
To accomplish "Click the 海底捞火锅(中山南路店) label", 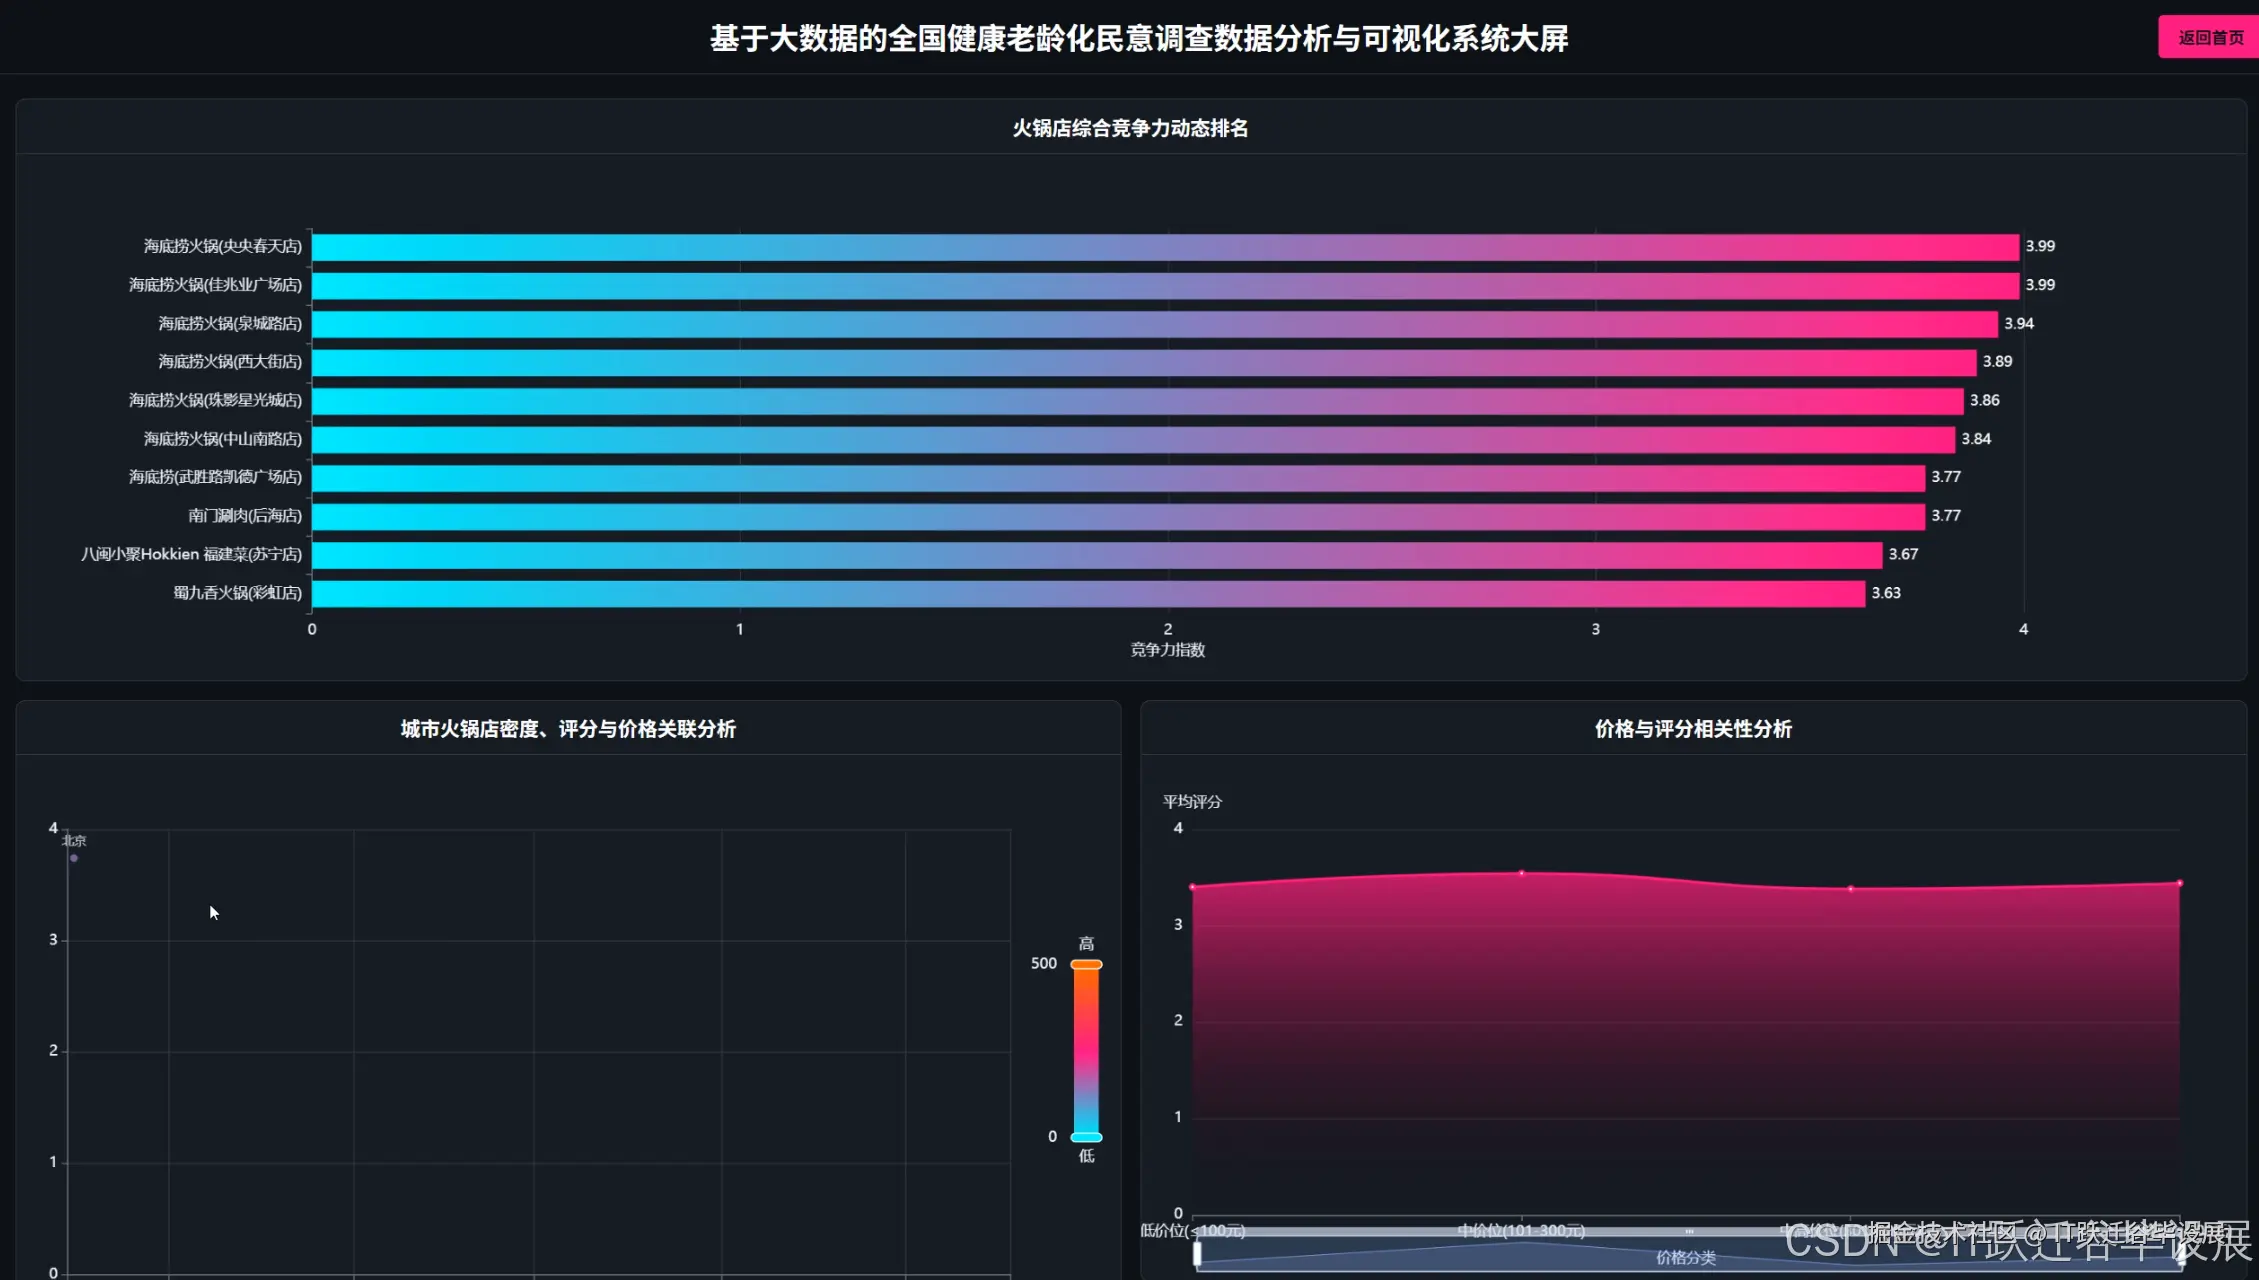I will click(x=222, y=439).
